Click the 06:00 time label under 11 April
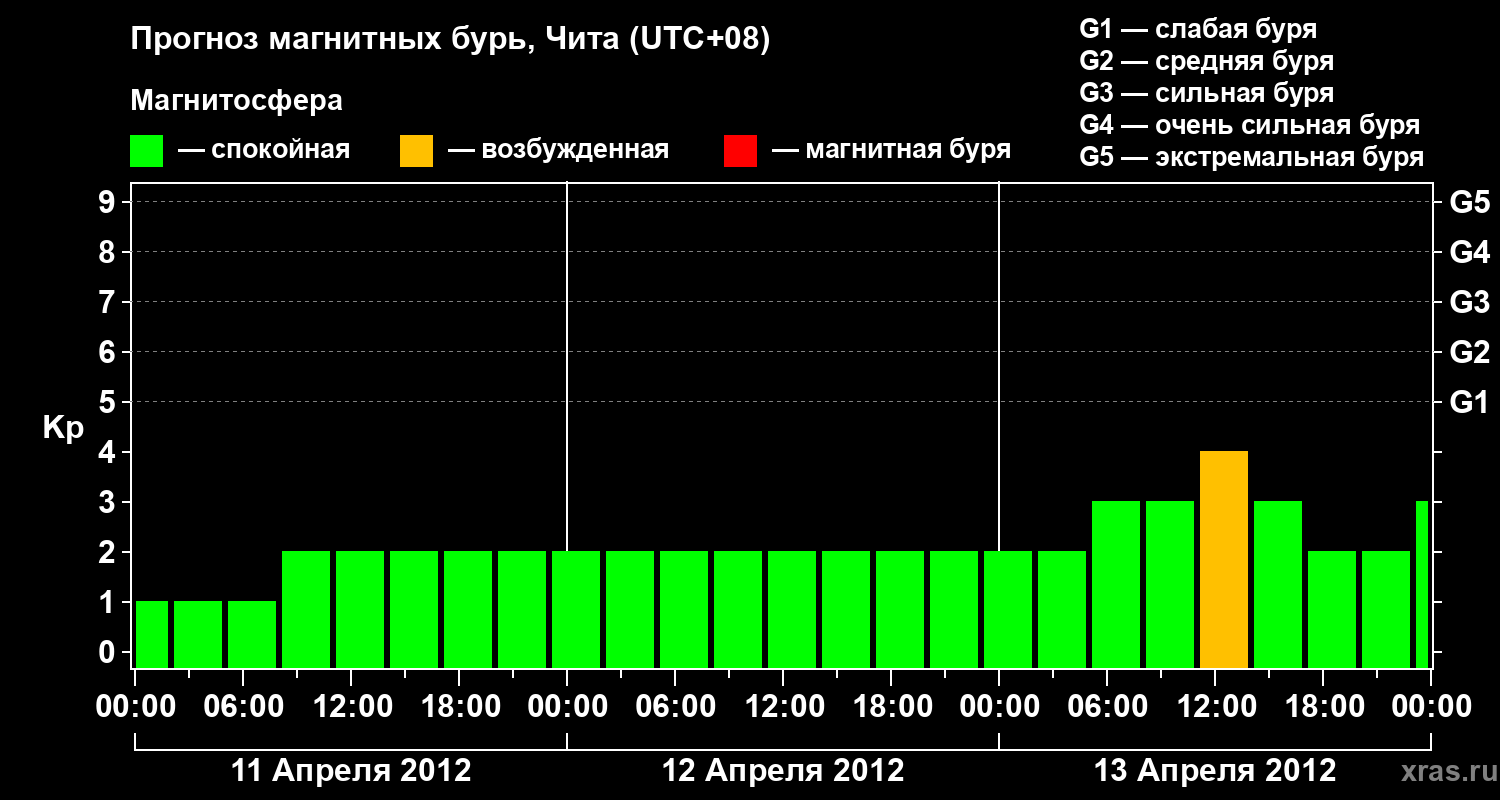Viewport: 1500px width, 800px height. pos(243,707)
